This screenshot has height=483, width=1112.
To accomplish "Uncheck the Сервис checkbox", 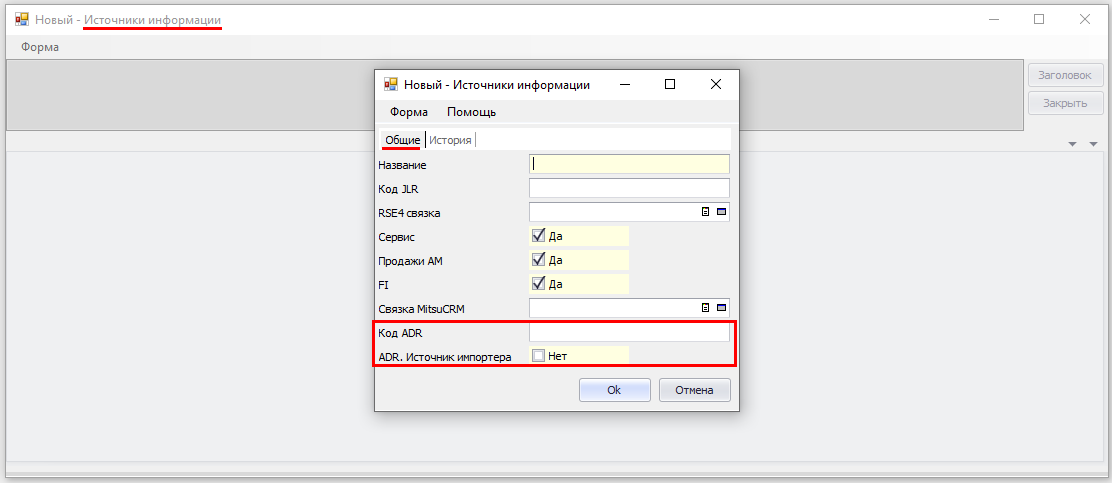I will [538, 236].
